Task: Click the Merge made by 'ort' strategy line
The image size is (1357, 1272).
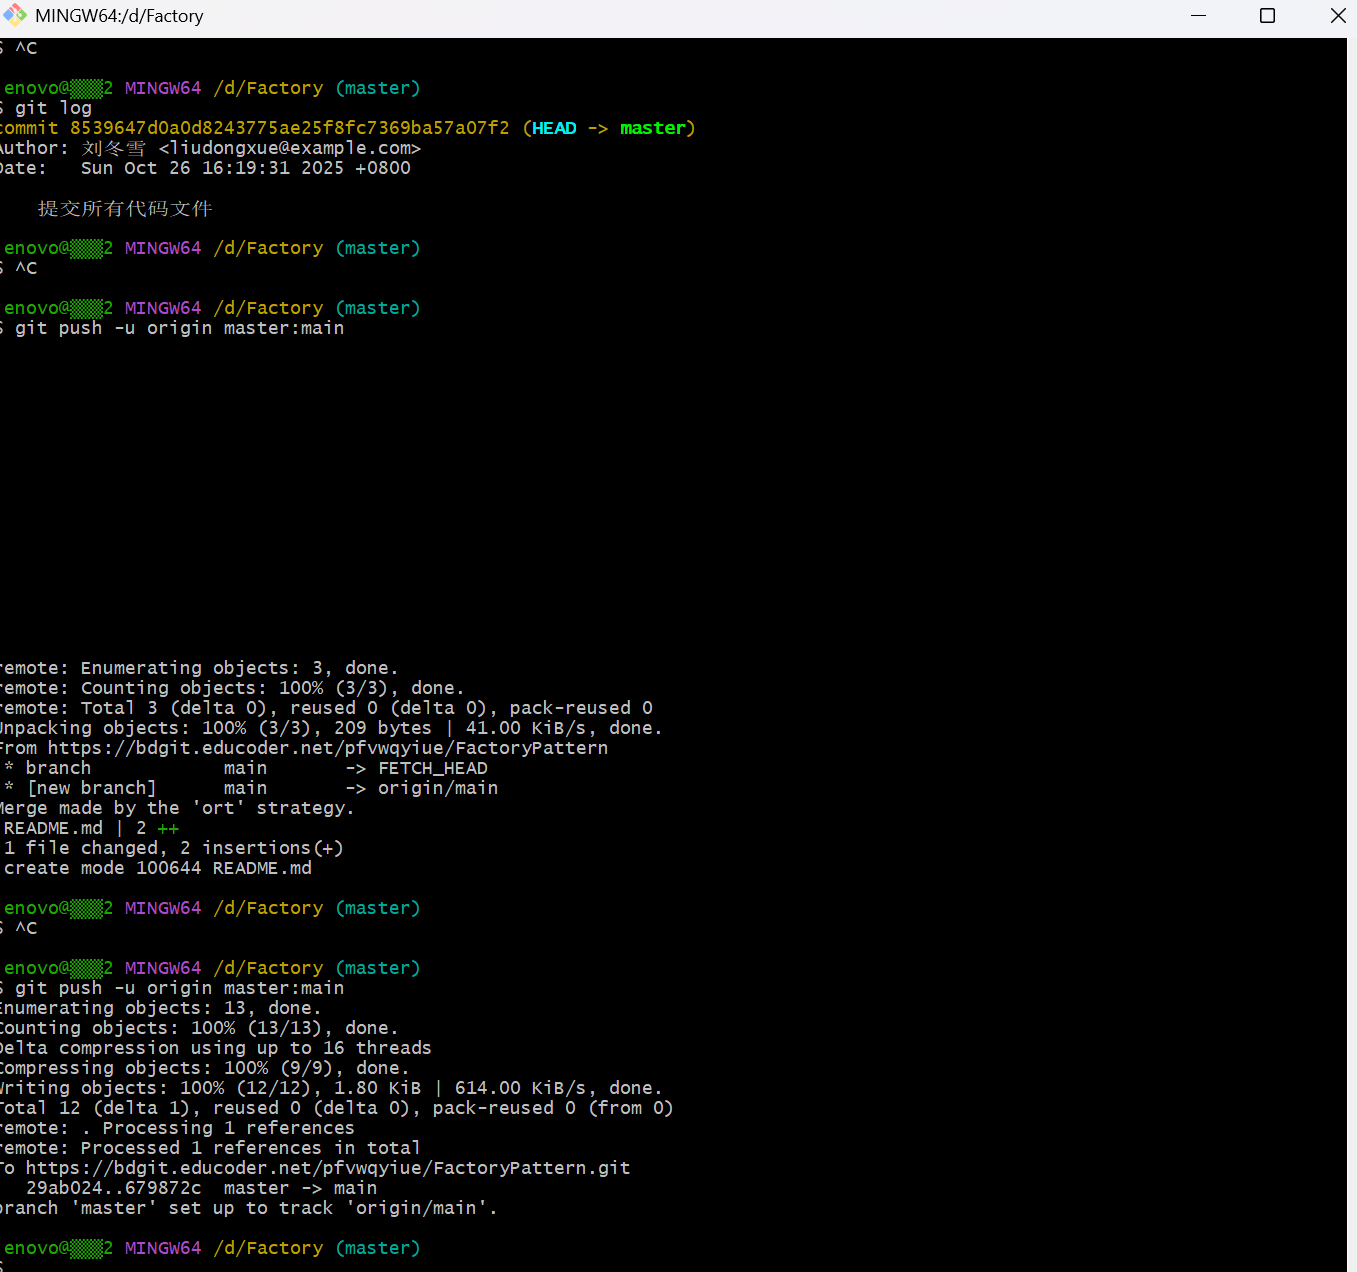Action: coord(177,808)
